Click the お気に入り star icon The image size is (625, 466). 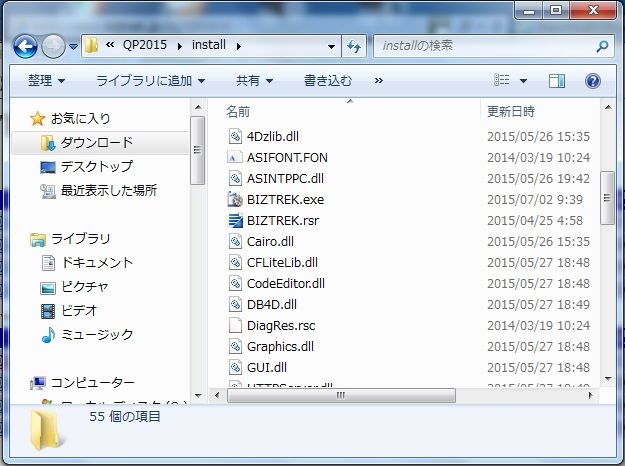pyautogui.click(x=37, y=118)
